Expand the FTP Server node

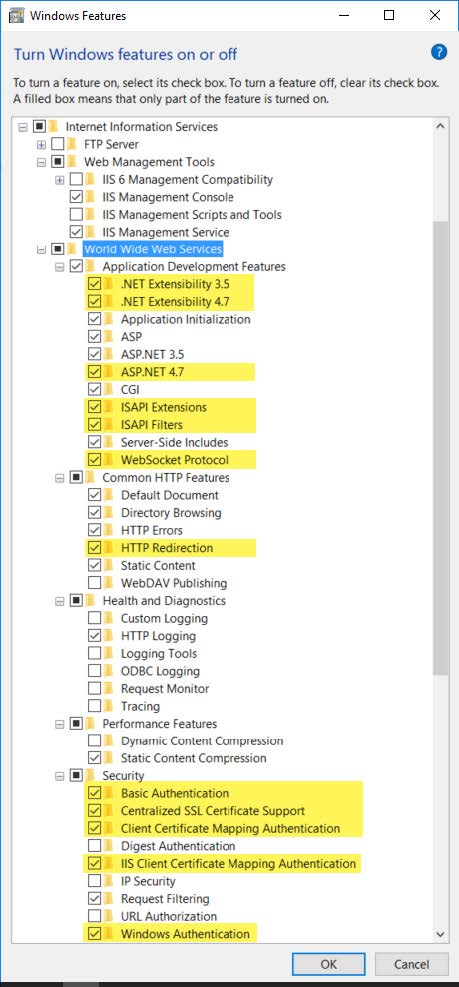click(x=42, y=144)
